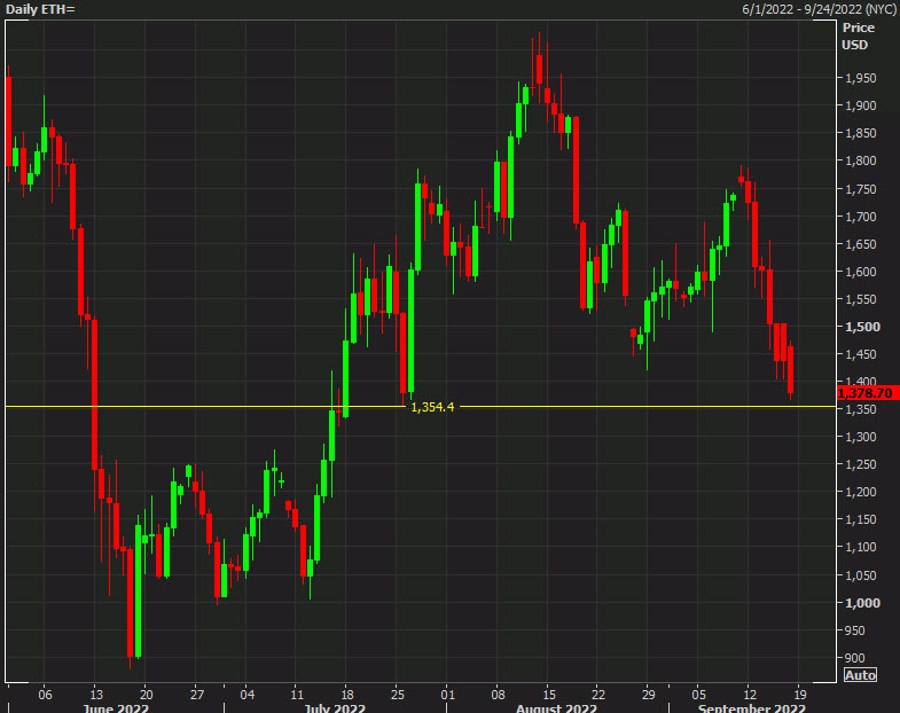900x713 pixels.
Task: Select the July 2022 month label
Action: pos(334,708)
